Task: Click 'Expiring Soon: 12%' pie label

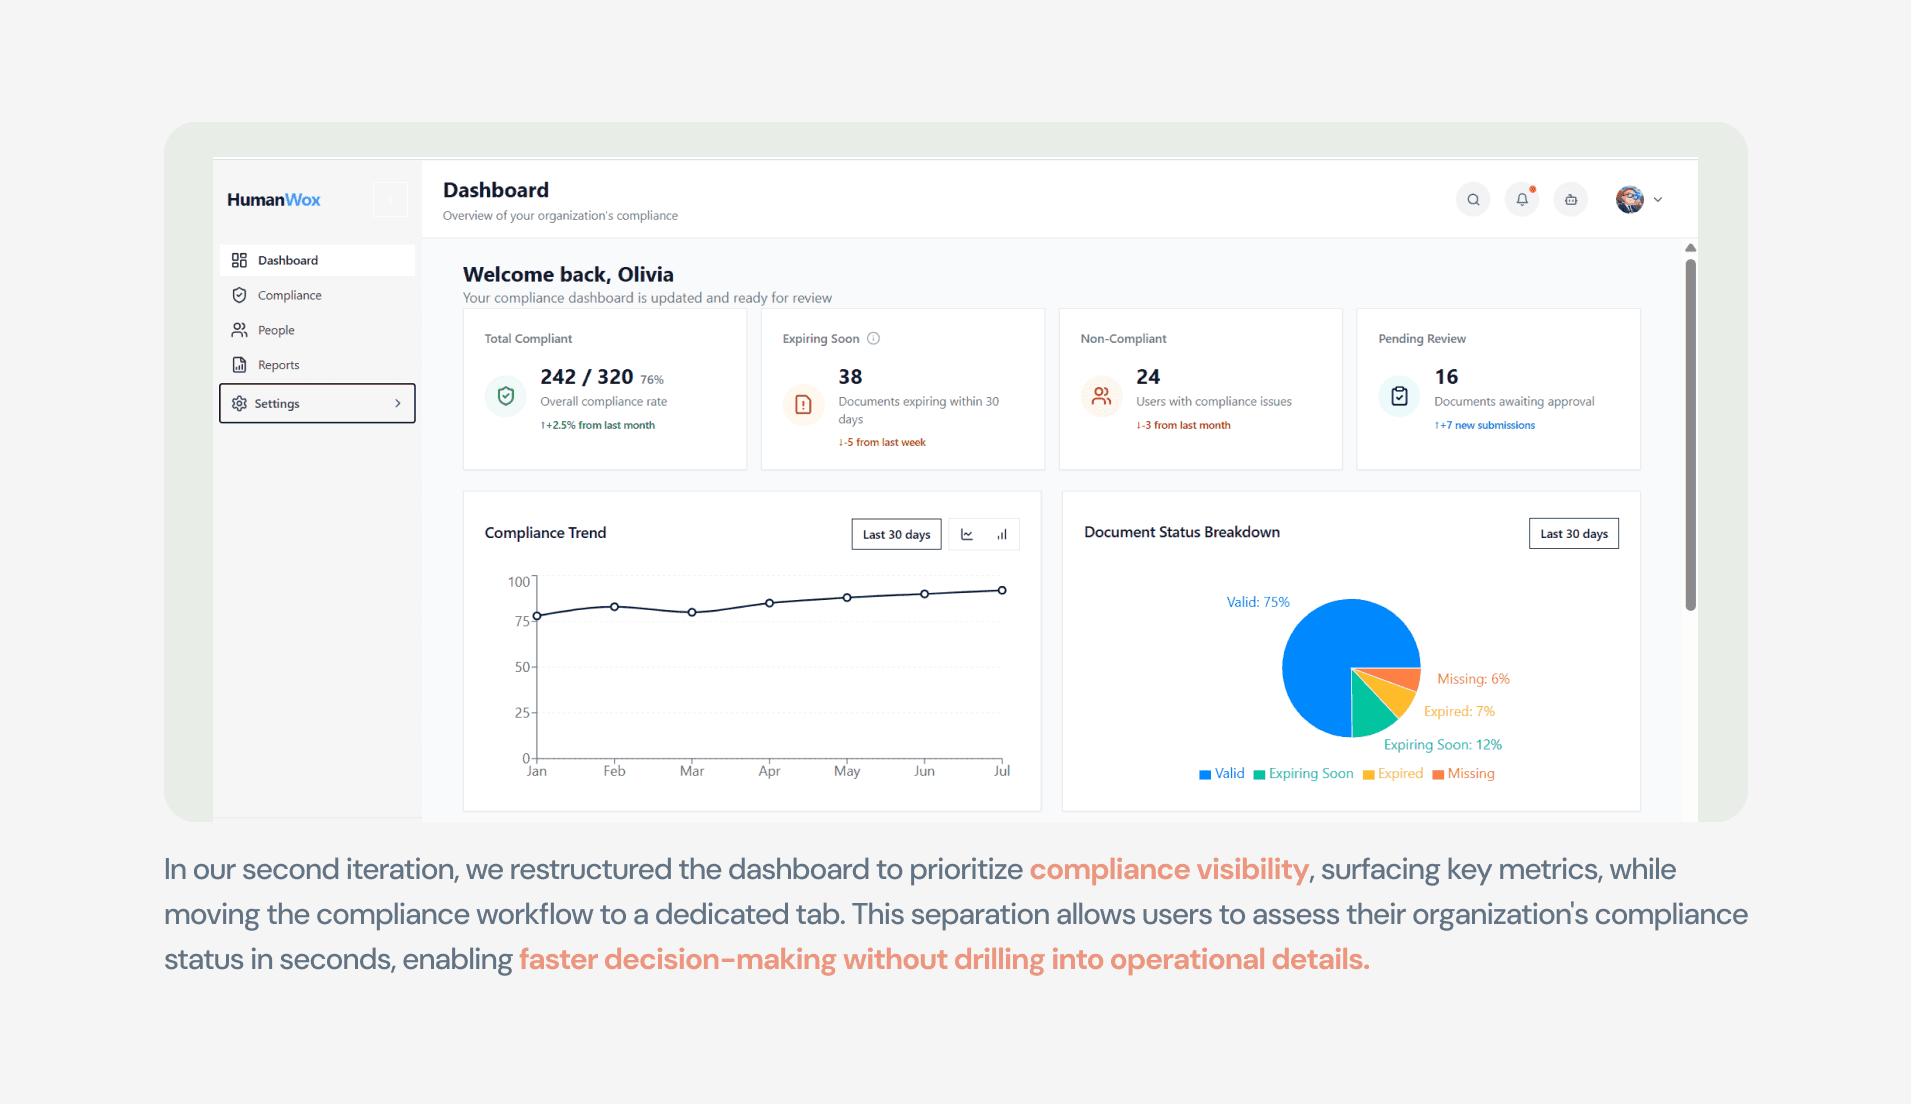Action: 1442,745
